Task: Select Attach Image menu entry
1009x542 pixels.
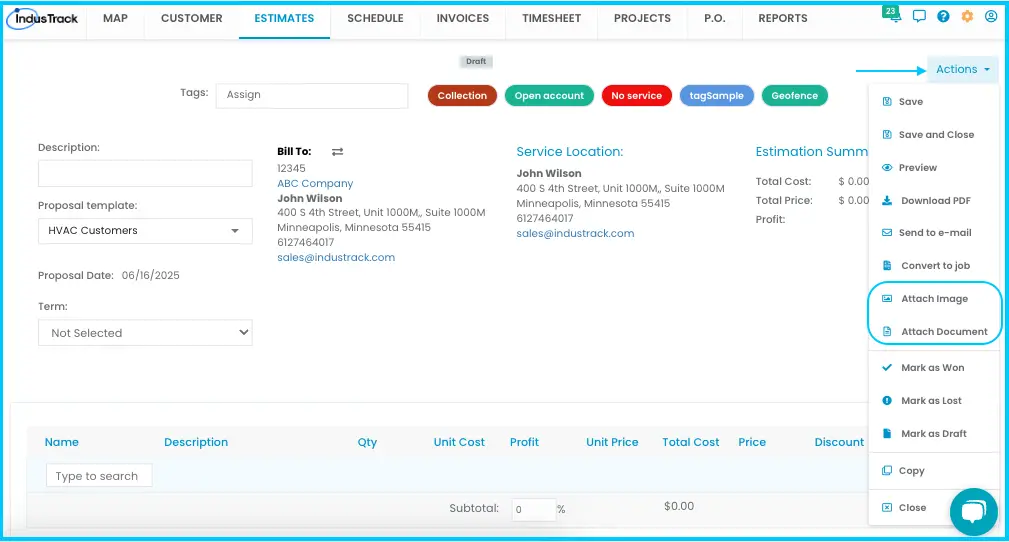Action: (x=934, y=299)
